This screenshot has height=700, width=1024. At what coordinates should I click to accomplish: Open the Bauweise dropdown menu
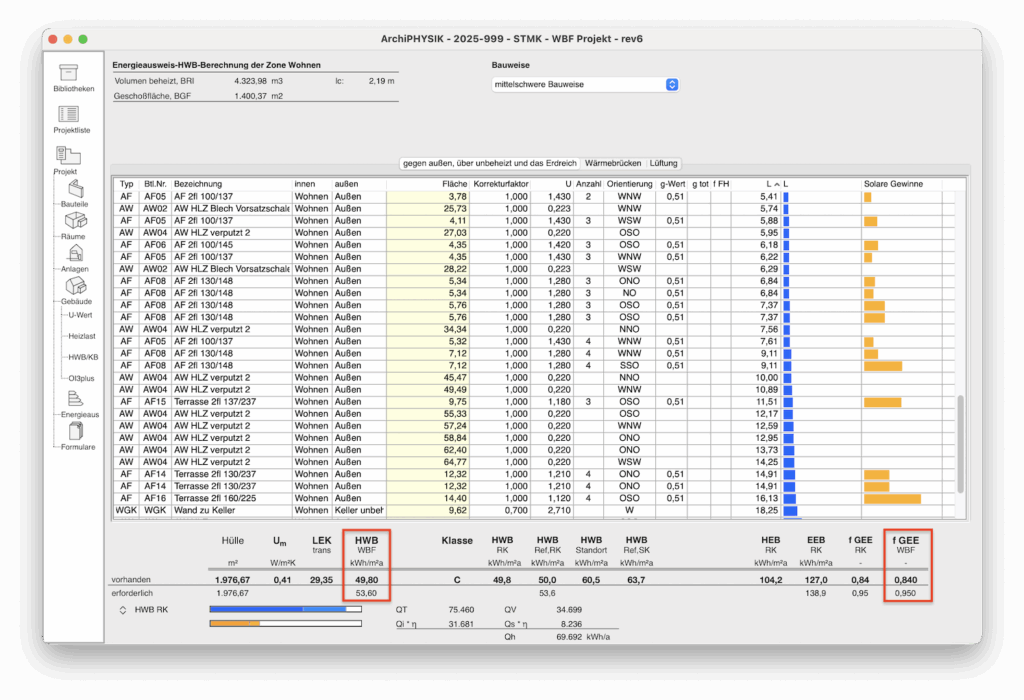[585, 85]
